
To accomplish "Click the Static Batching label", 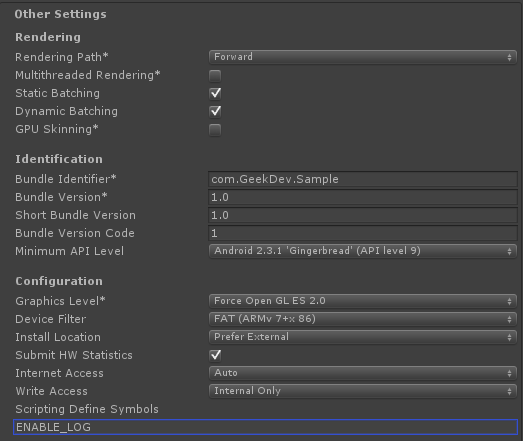I will 57,93.
